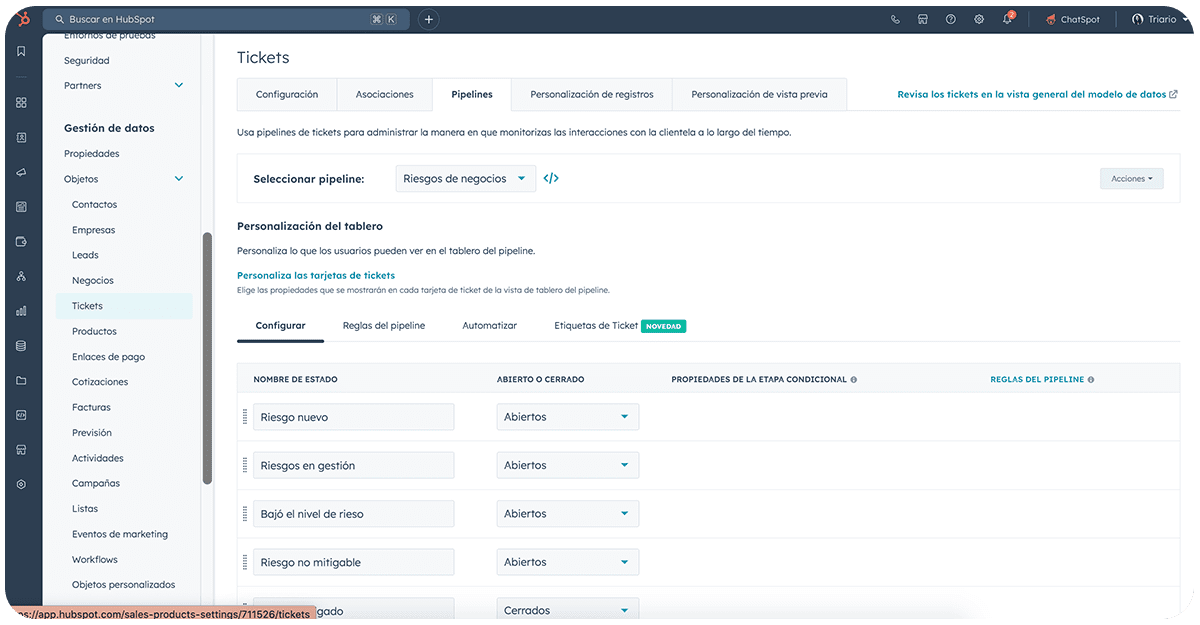This screenshot has height=625, width=1200.
Task: Click the hexagon icon at bottom of left rail
Action: [x=22, y=484]
